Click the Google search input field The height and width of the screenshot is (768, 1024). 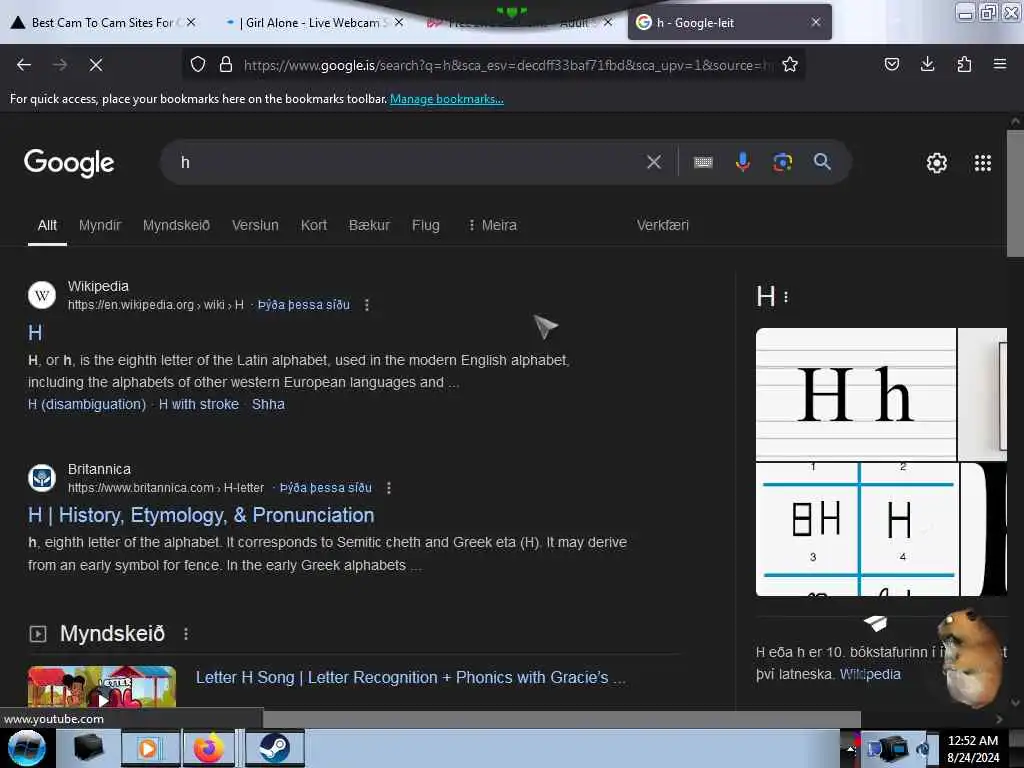[408, 162]
